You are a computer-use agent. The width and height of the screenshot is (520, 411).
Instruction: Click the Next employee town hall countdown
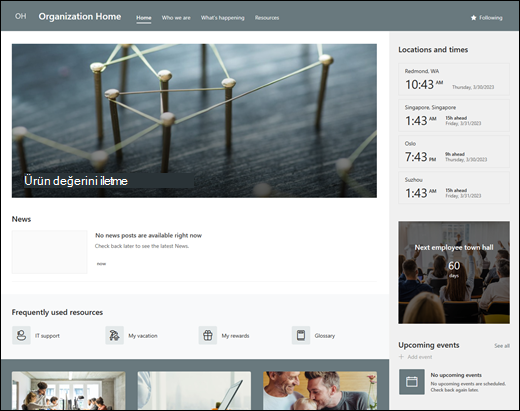454,272
